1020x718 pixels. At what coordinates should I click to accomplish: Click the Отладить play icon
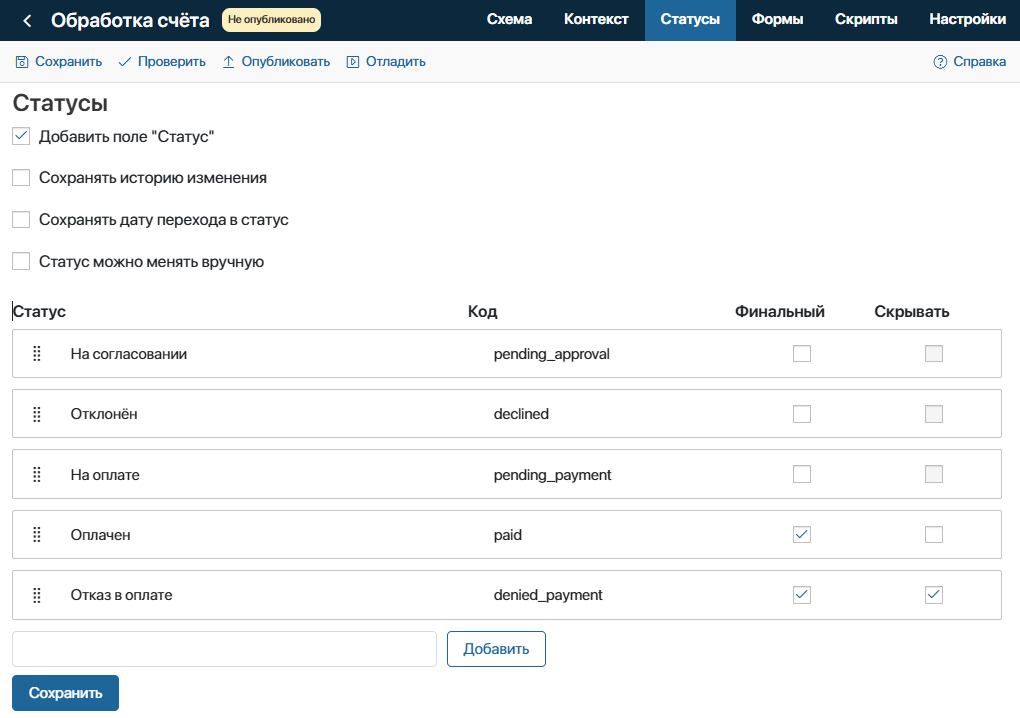click(353, 62)
